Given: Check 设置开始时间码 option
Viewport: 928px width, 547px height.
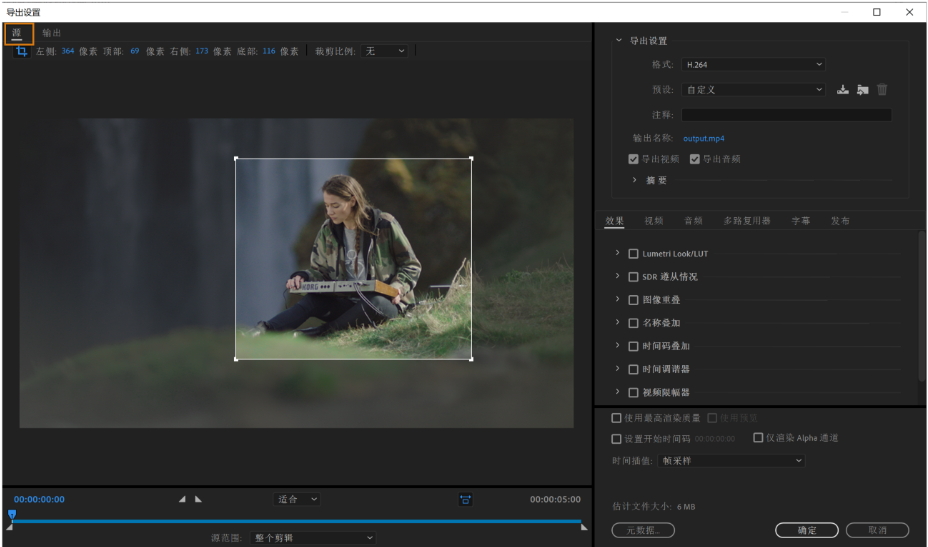Looking at the screenshot, I should tap(616, 439).
